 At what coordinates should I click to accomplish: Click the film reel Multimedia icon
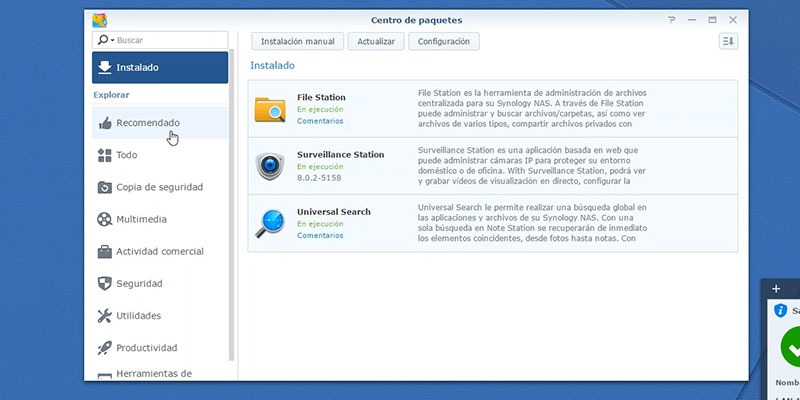[105, 219]
